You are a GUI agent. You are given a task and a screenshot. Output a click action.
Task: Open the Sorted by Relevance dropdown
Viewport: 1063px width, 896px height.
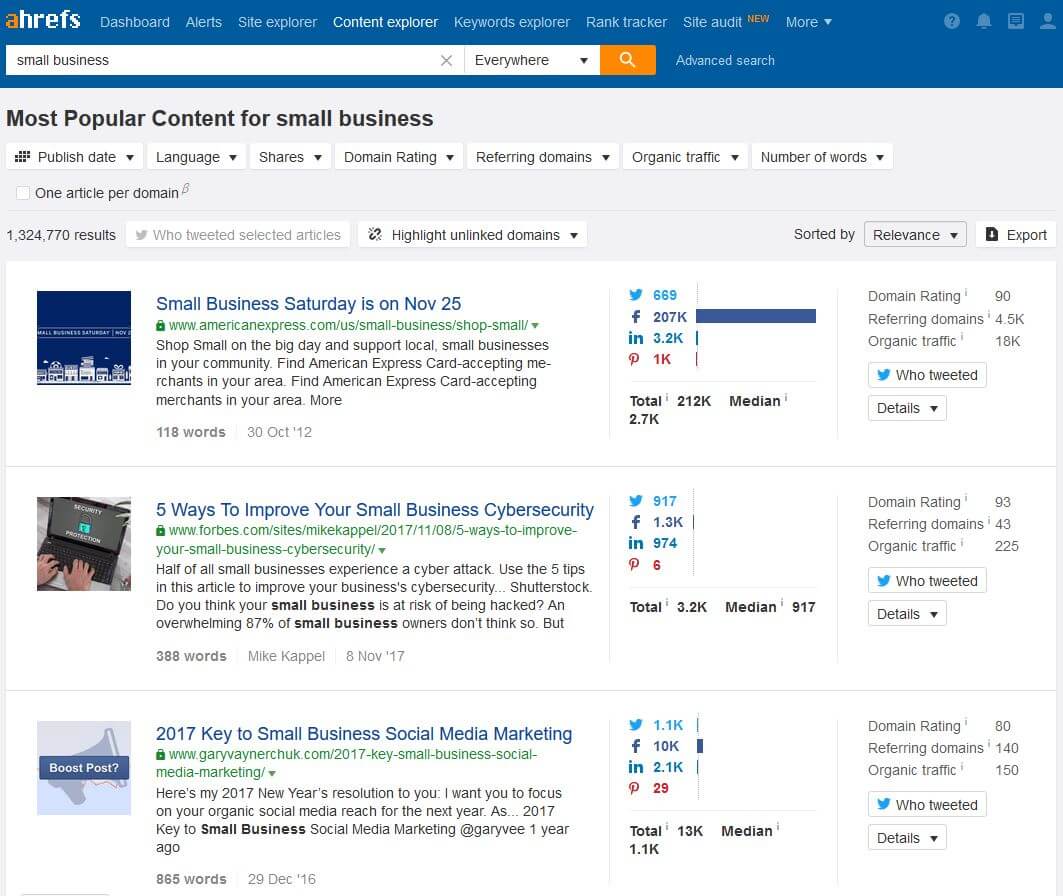pyautogui.click(x=915, y=235)
